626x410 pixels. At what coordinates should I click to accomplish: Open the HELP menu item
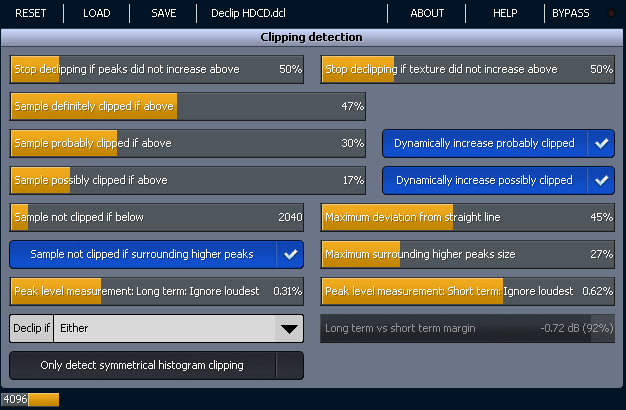(505, 13)
